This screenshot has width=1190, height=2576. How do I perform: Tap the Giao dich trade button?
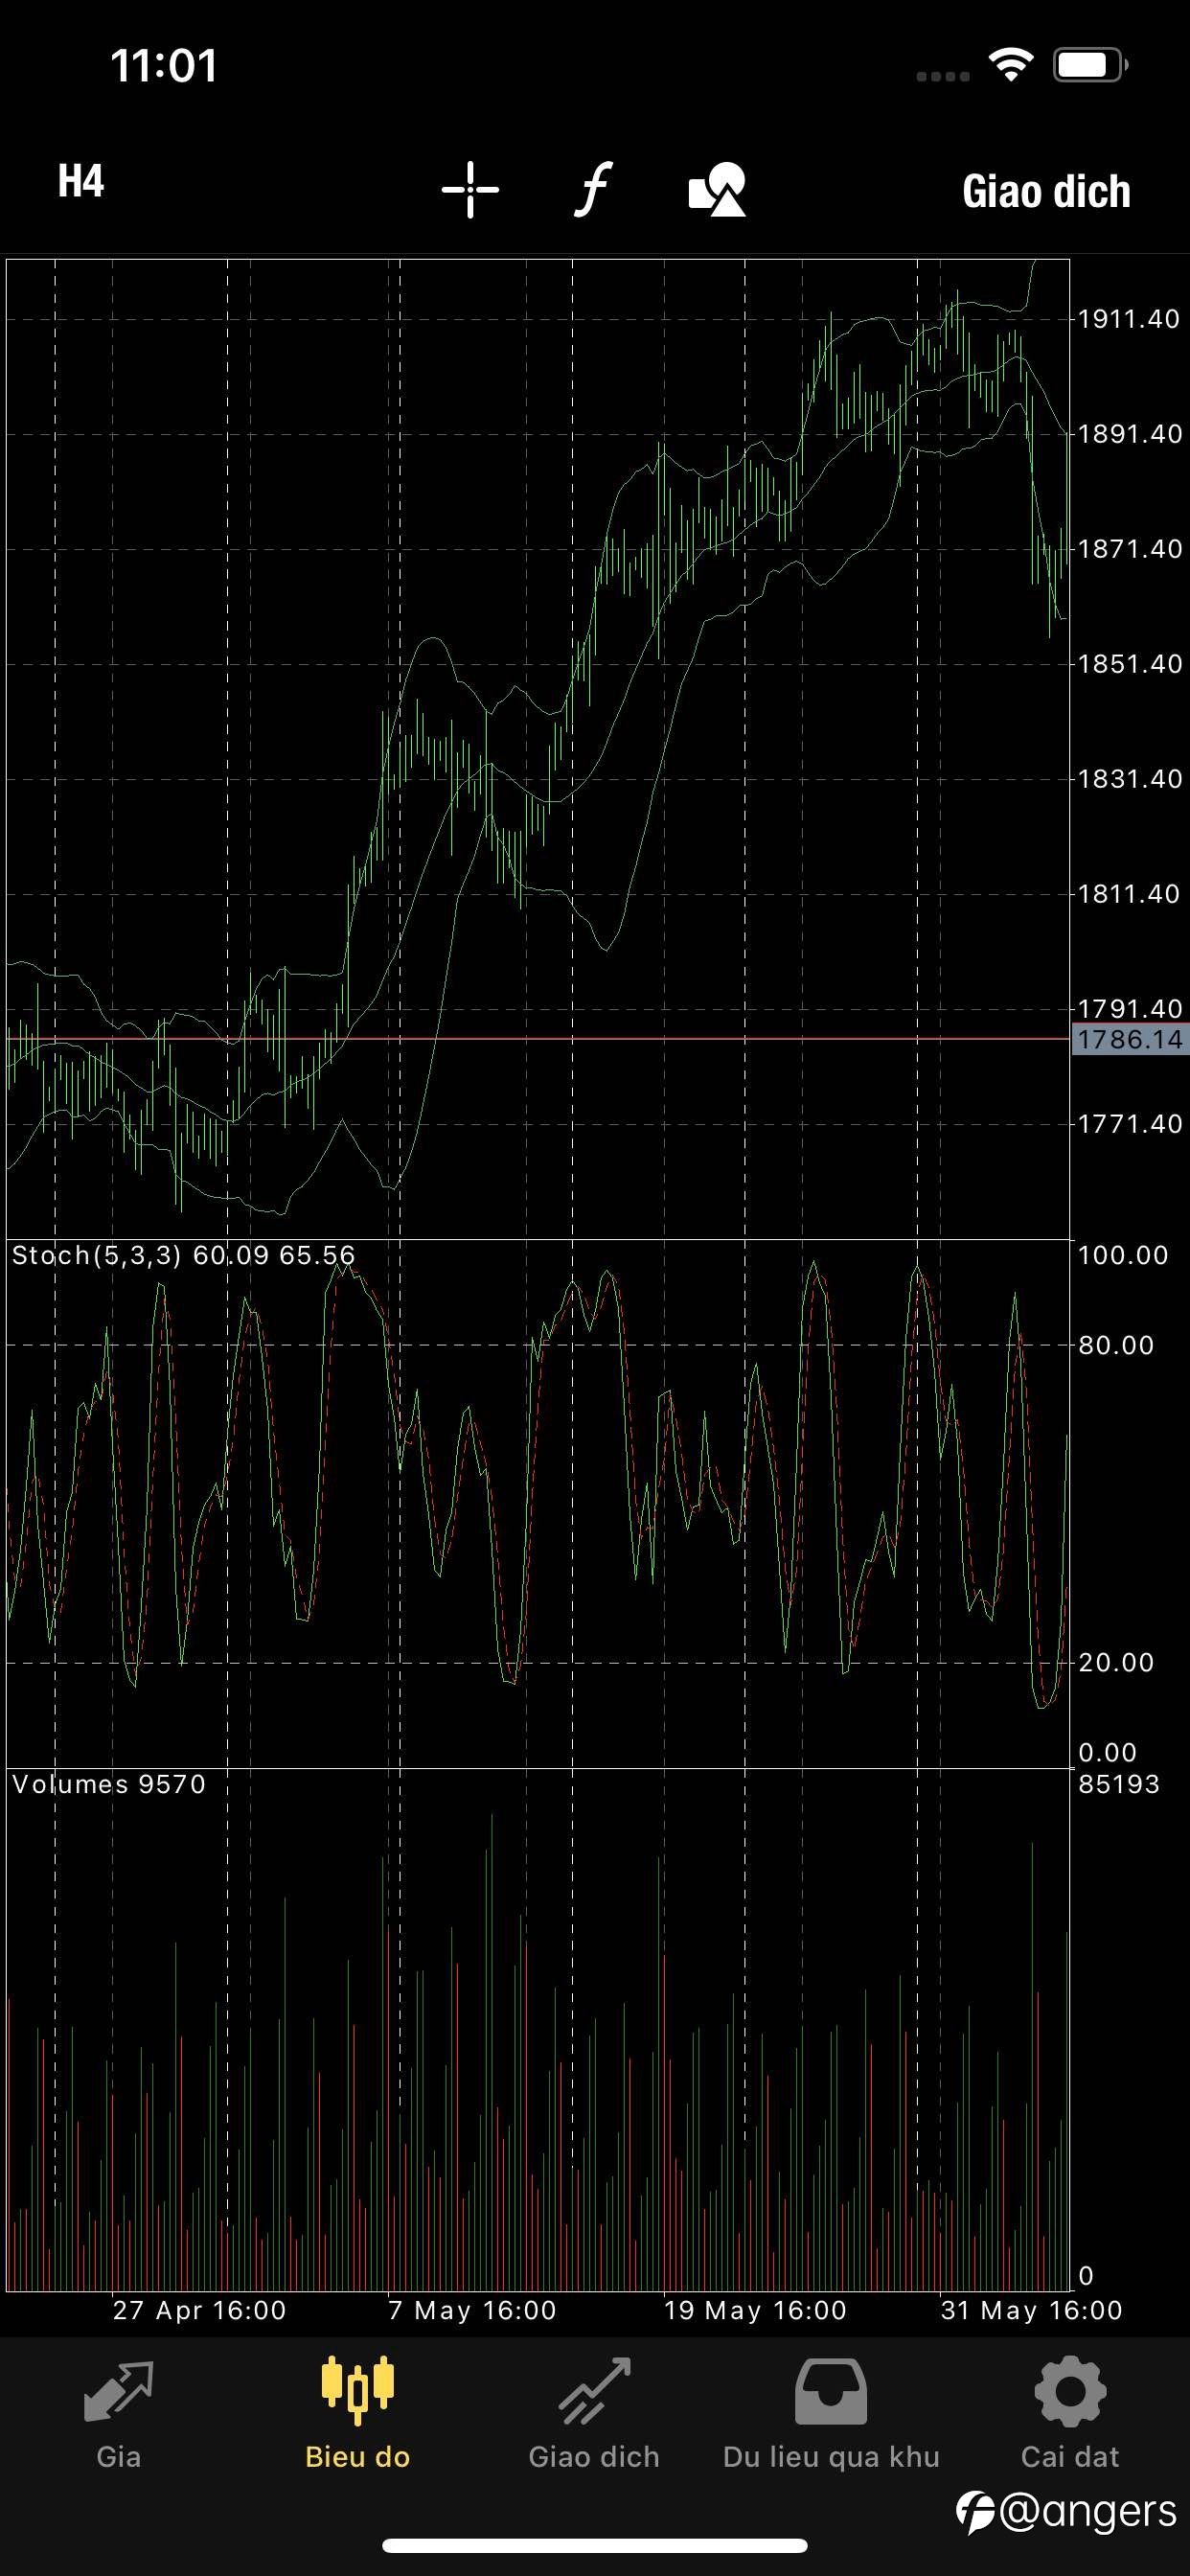[1046, 191]
